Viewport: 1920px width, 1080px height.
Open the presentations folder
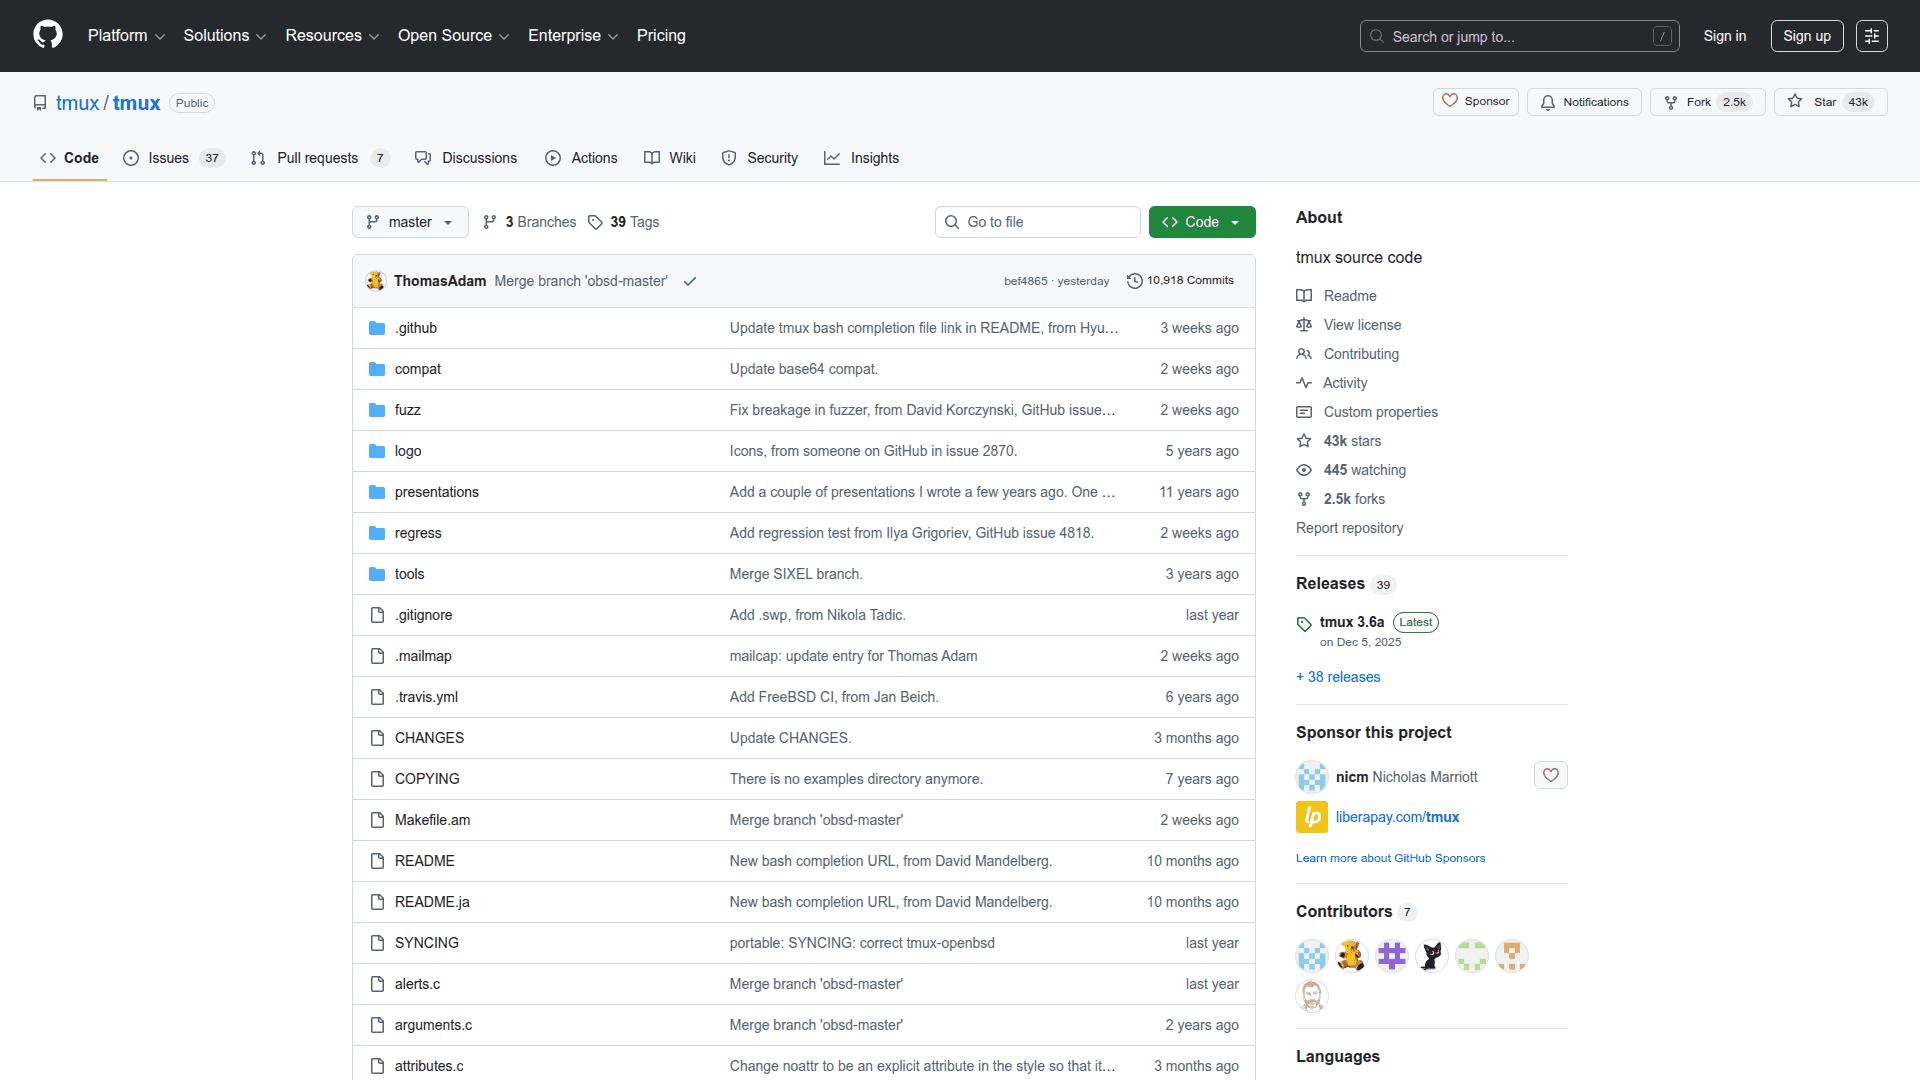pos(436,492)
